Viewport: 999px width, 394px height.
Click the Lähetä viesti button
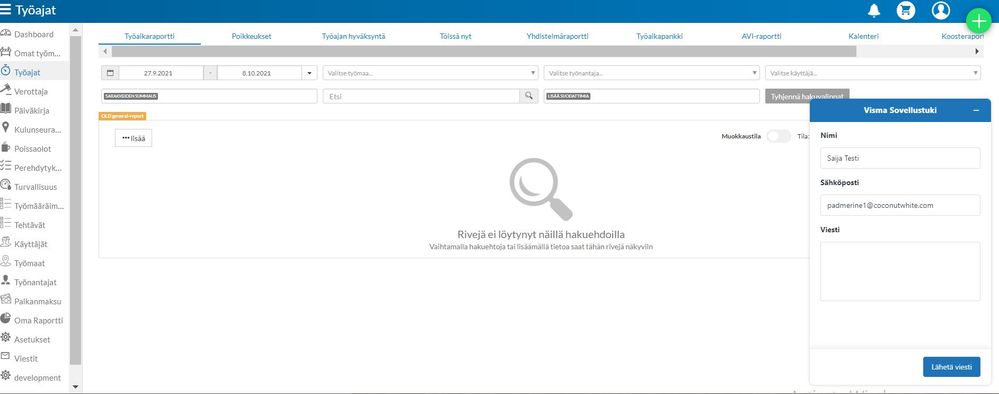[951, 367]
